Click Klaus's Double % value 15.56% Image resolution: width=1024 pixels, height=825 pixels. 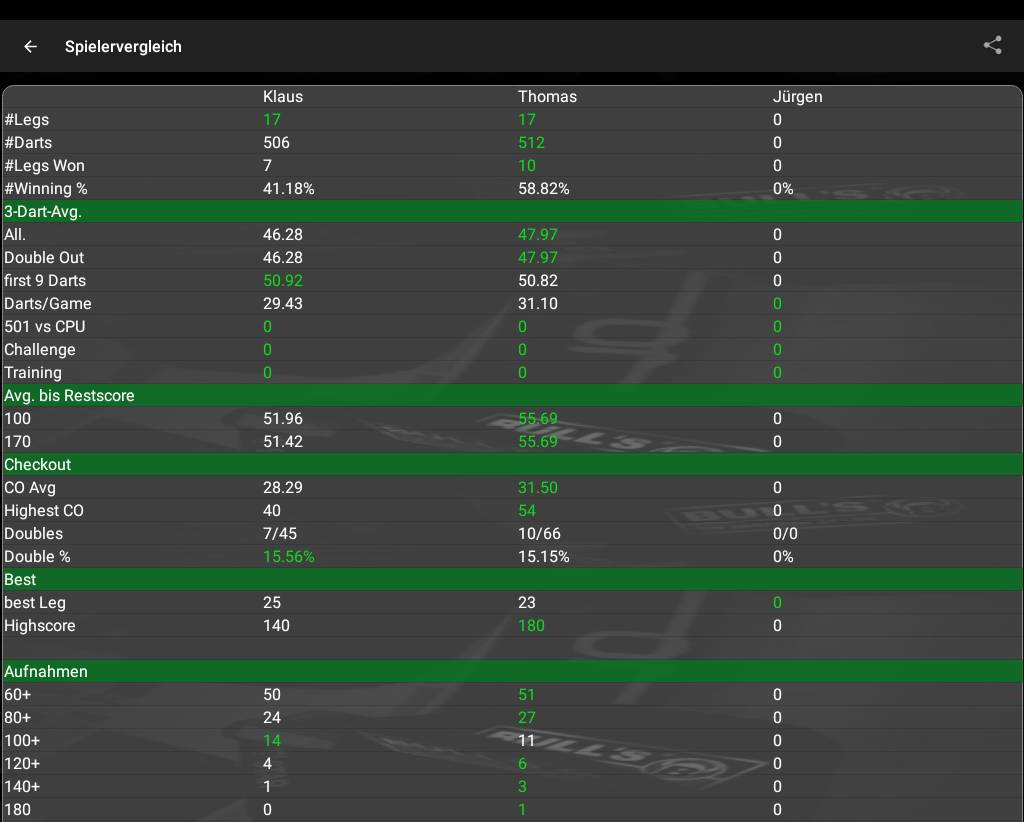pyautogui.click(x=288, y=557)
